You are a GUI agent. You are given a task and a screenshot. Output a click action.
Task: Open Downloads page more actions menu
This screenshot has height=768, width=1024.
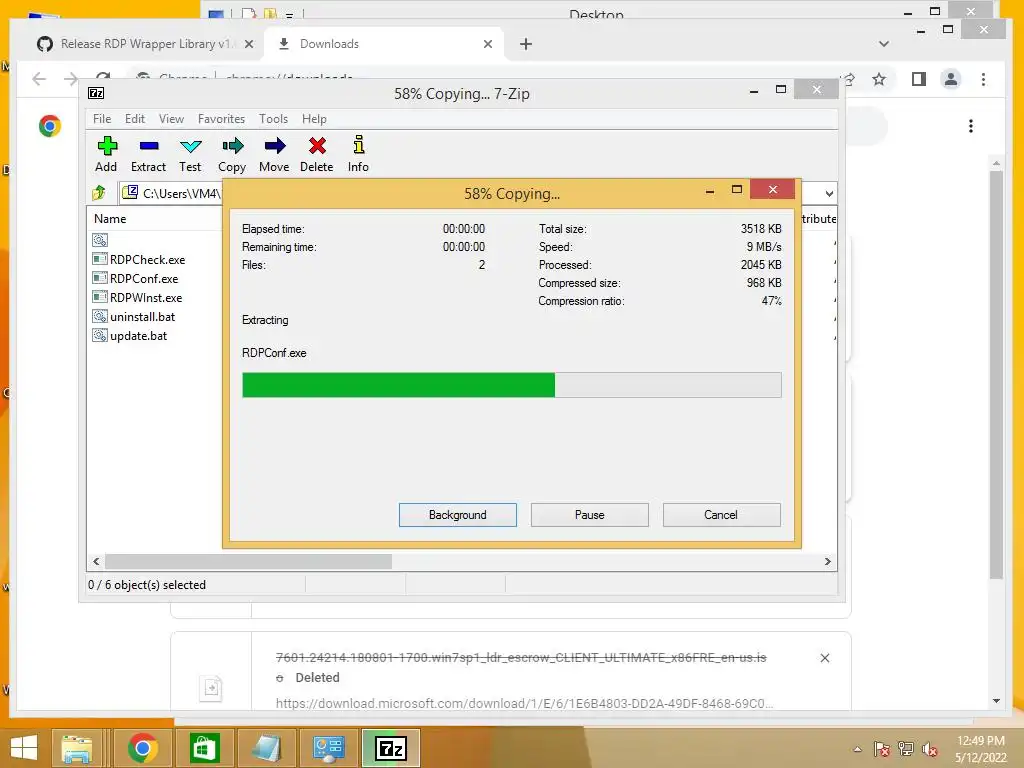pyautogui.click(x=970, y=125)
